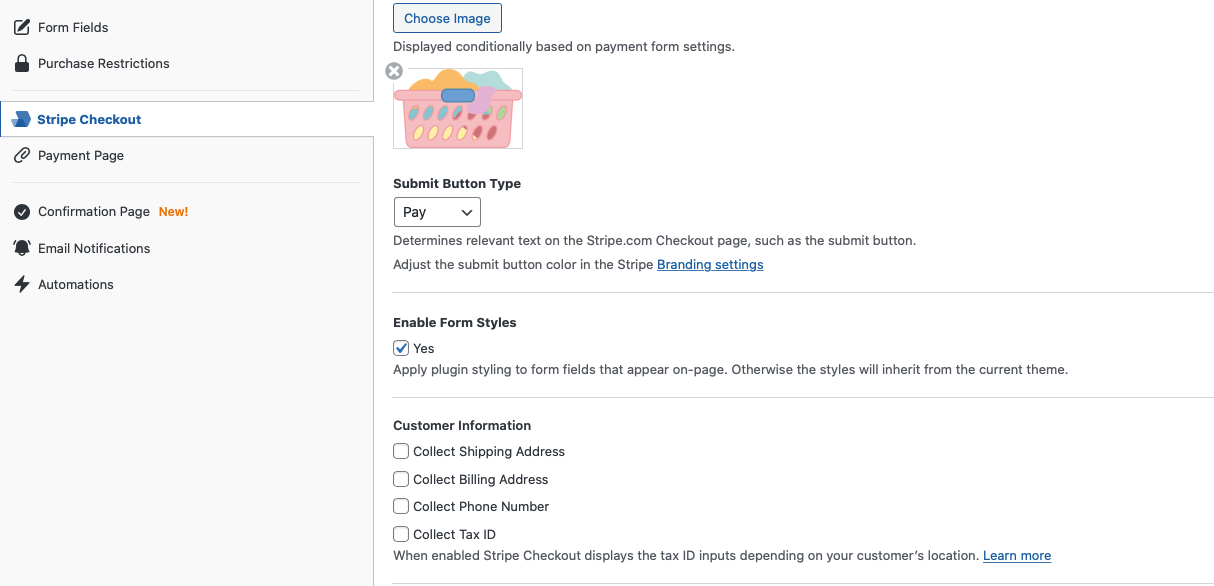Remove the laundry basket image
The image size is (1214, 586).
pyautogui.click(x=394, y=71)
